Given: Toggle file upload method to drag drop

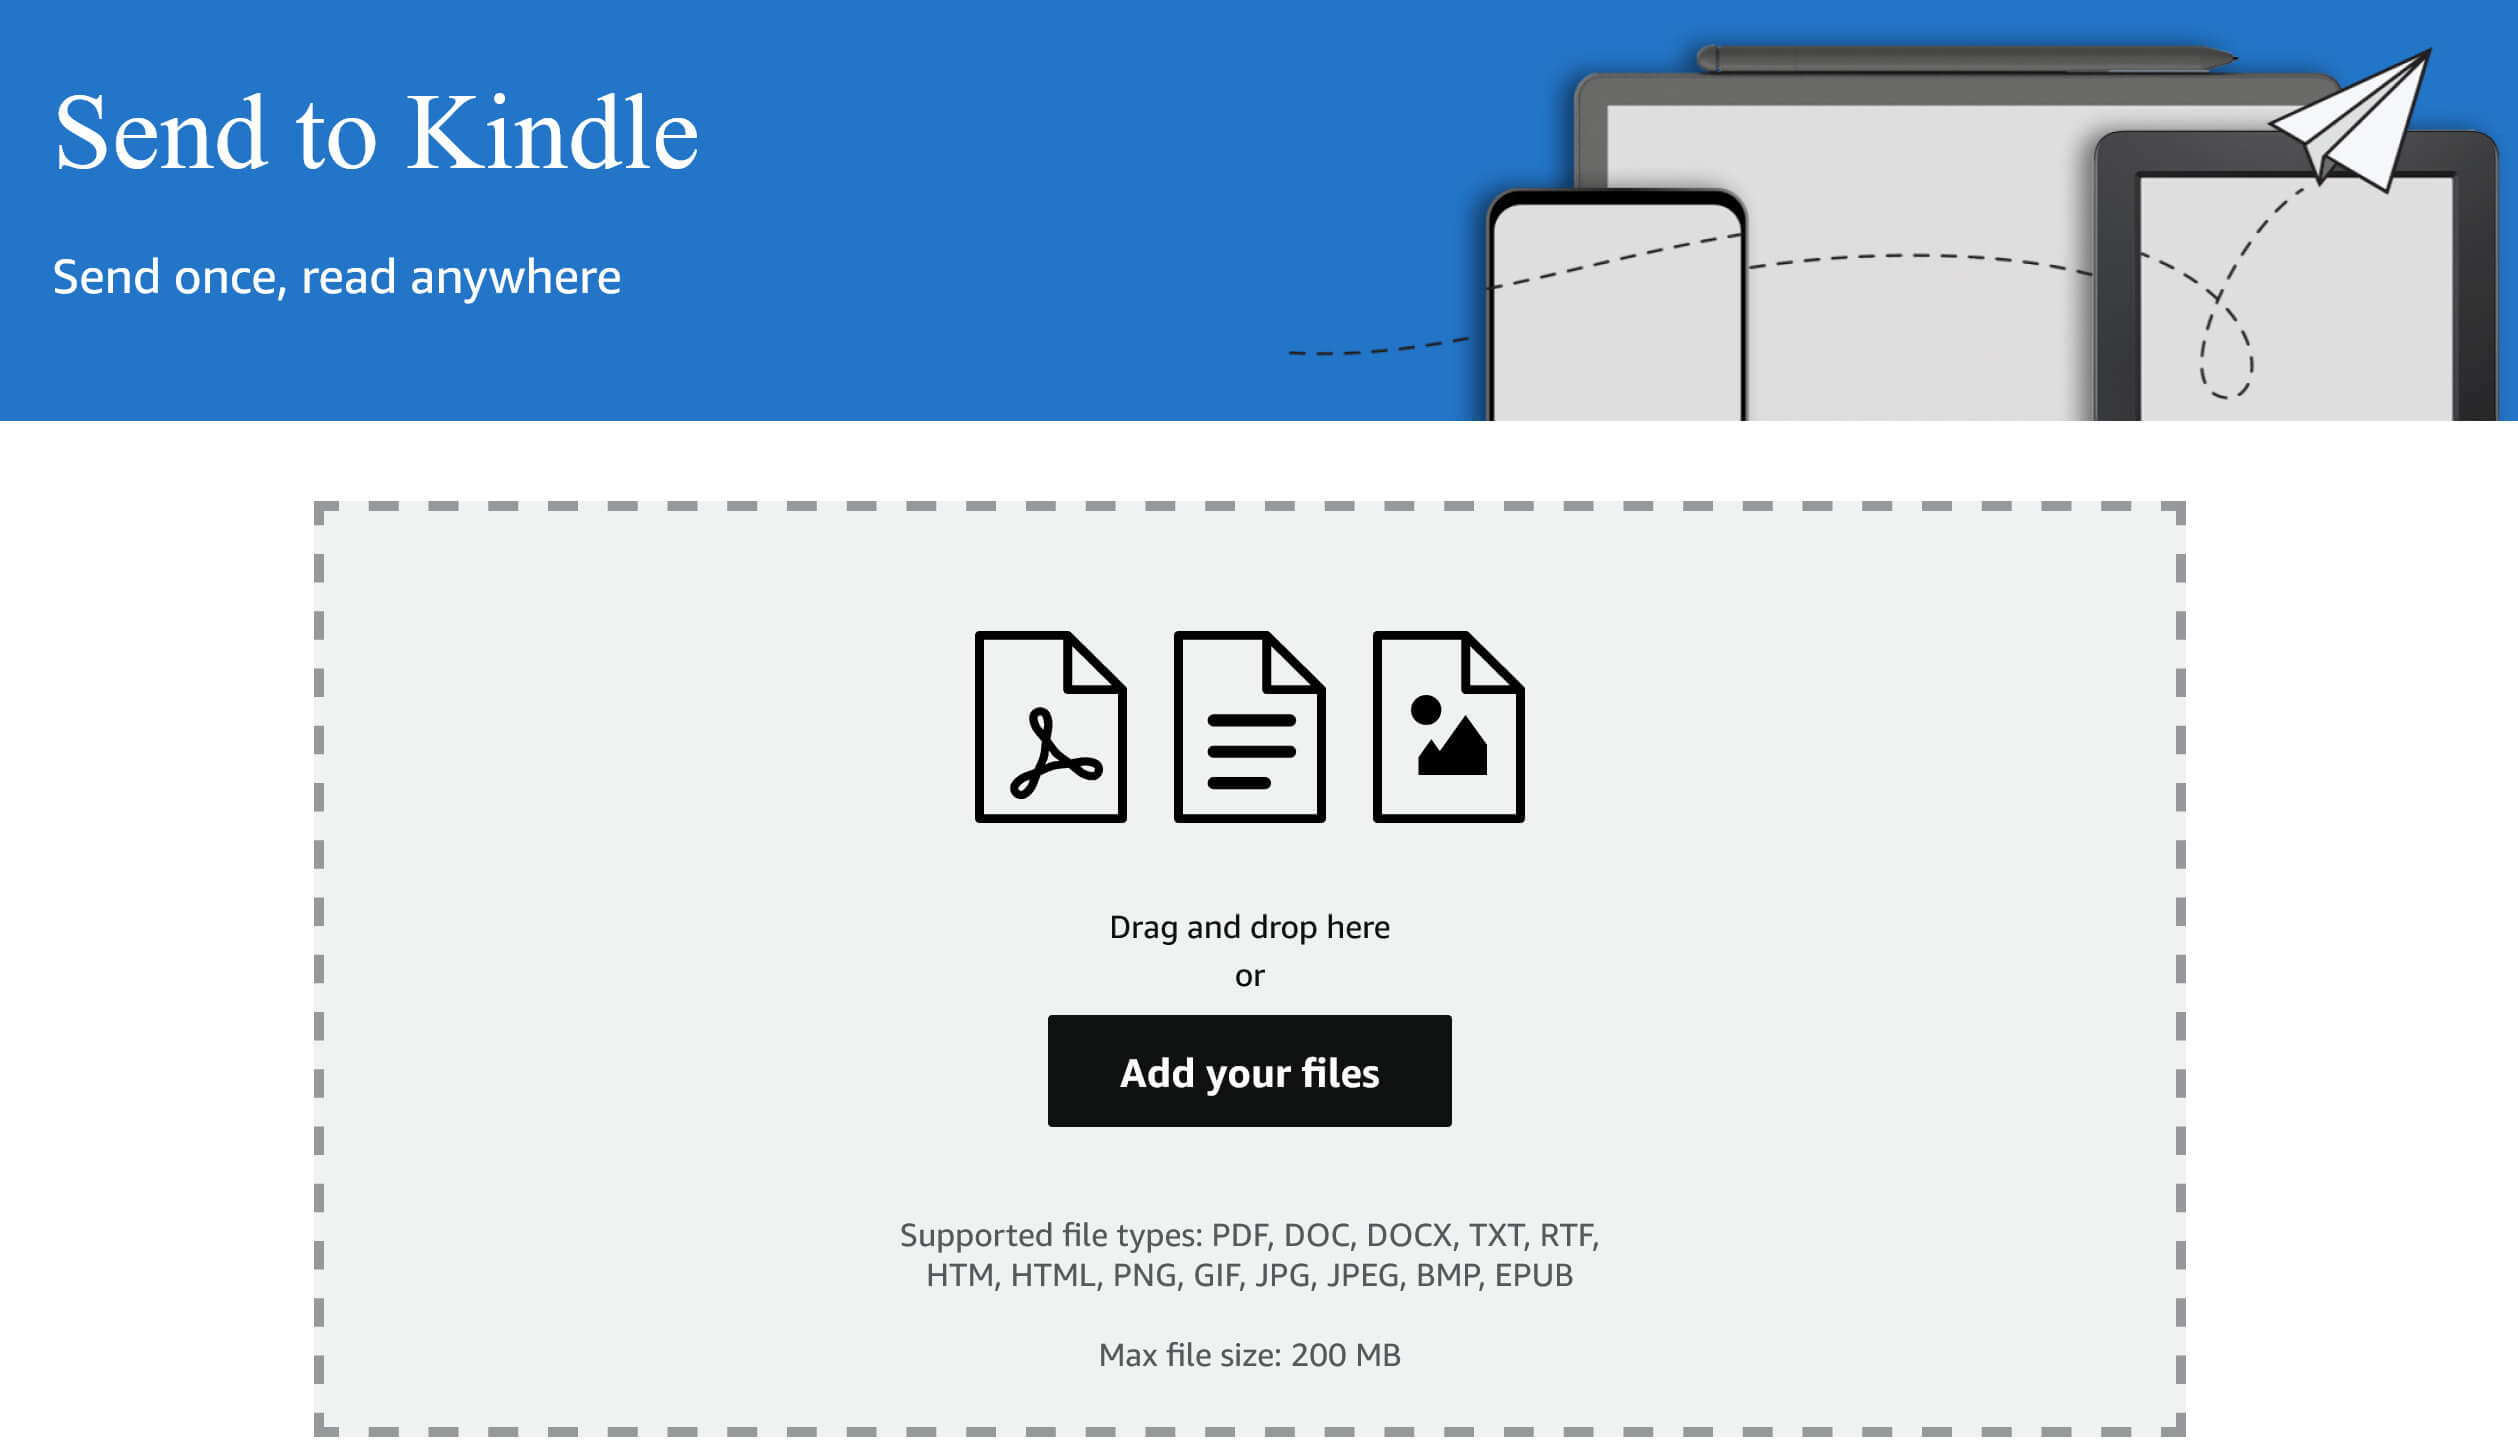Looking at the screenshot, I should (1249, 926).
